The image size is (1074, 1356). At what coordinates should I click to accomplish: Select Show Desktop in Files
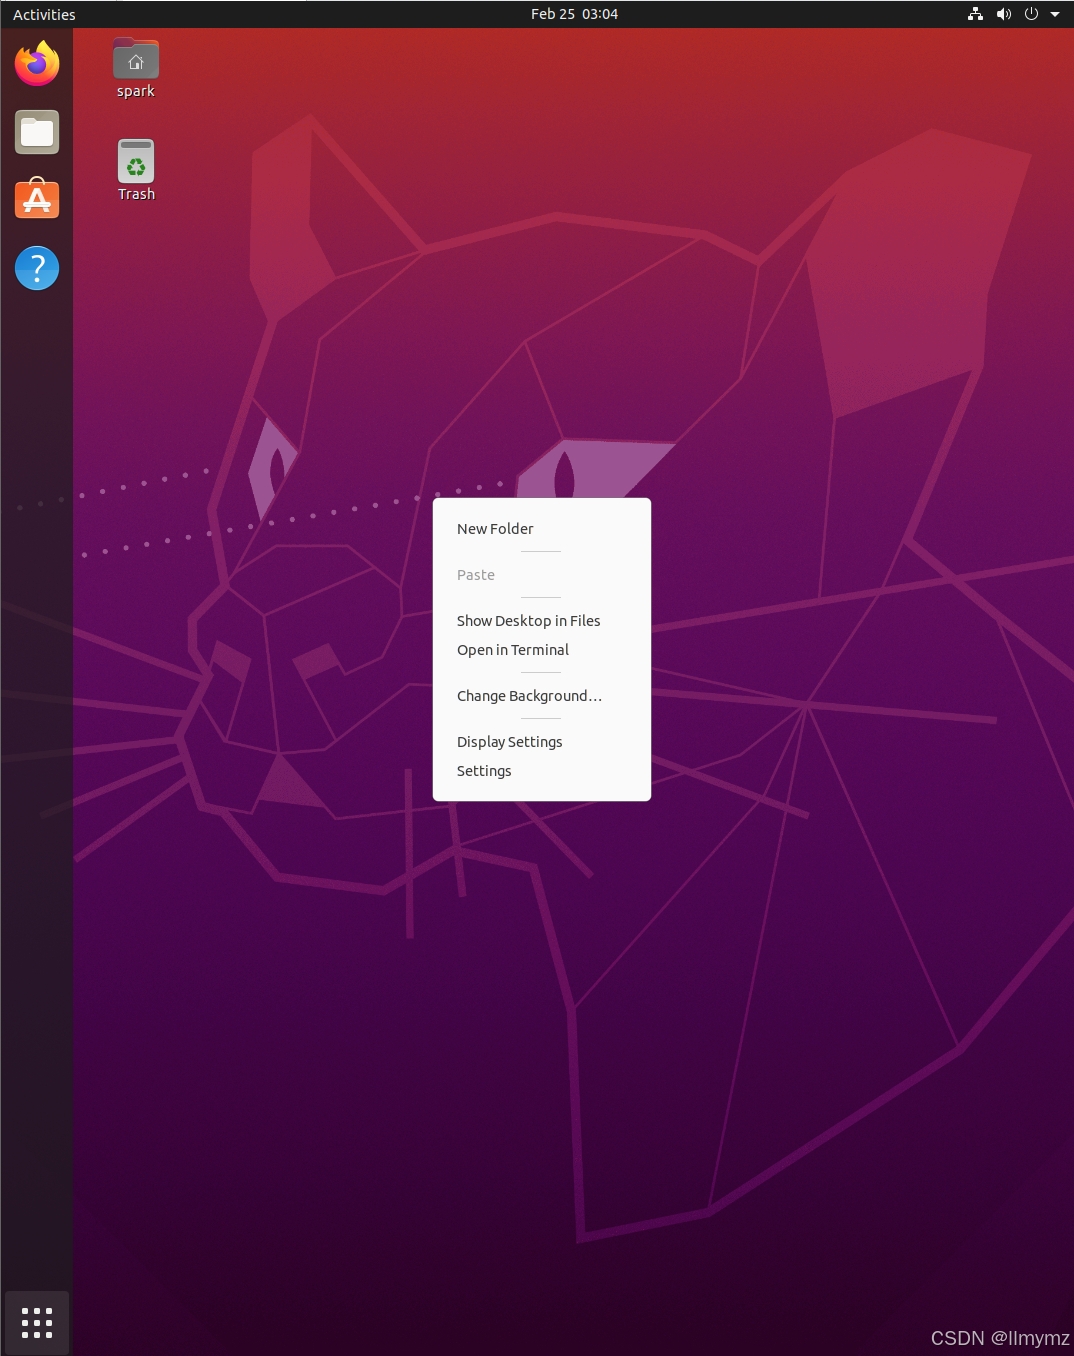542,621
